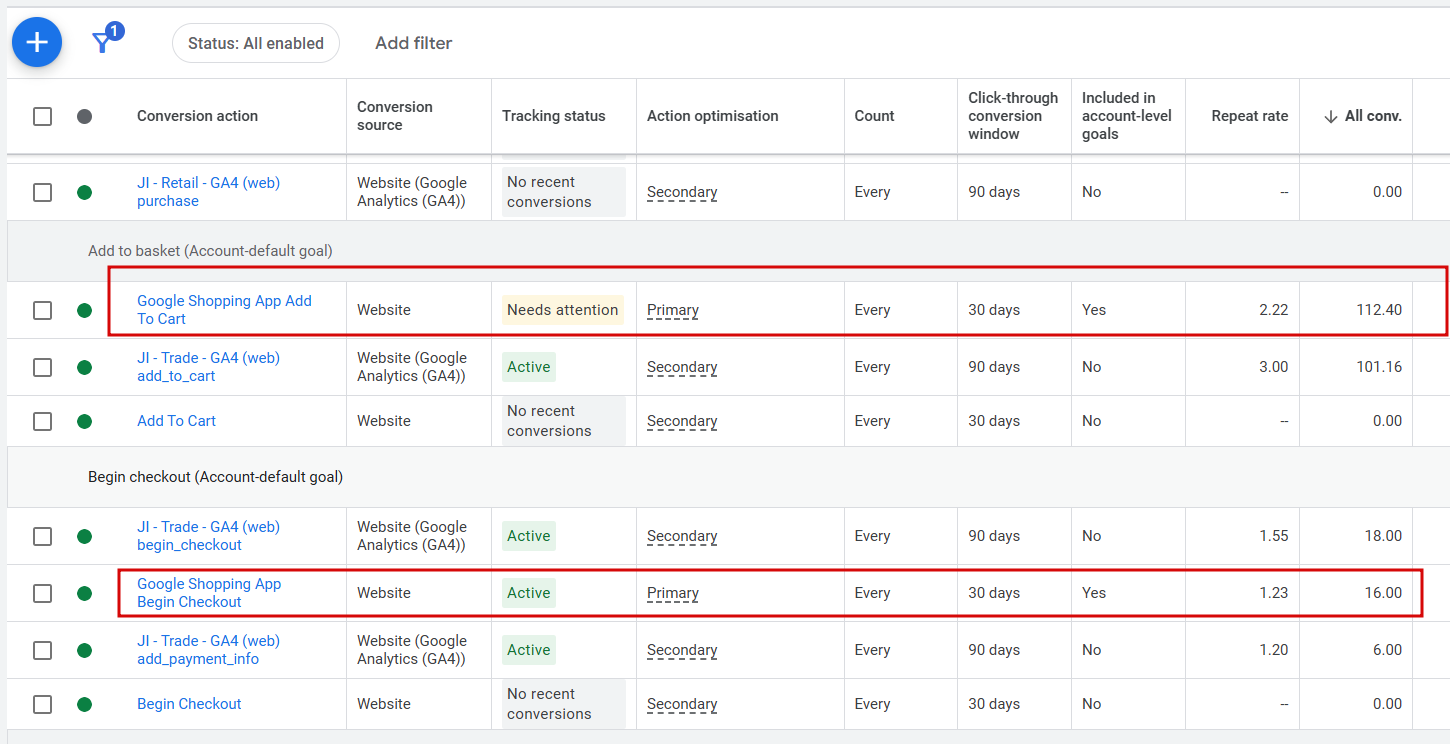Check the Add To Cart row checkbox
This screenshot has height=744, width=1450.
[42, 421]
